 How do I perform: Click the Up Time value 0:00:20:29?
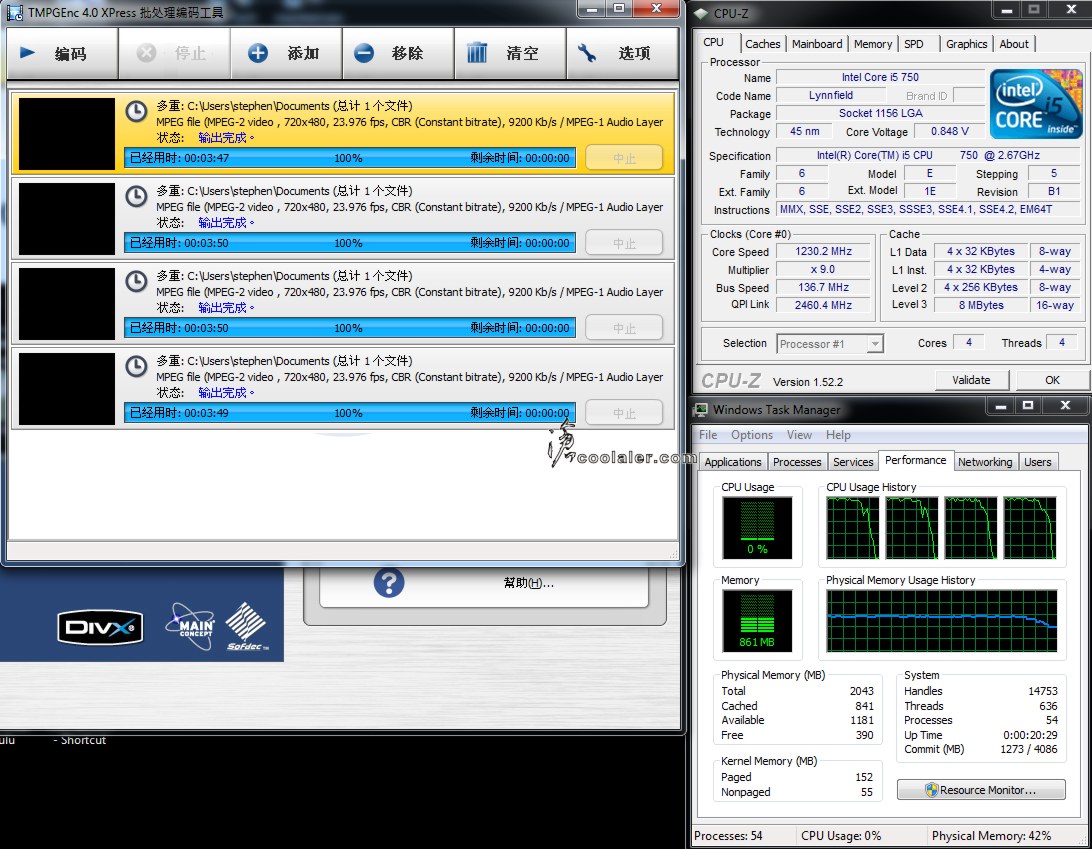(1030, 735)
